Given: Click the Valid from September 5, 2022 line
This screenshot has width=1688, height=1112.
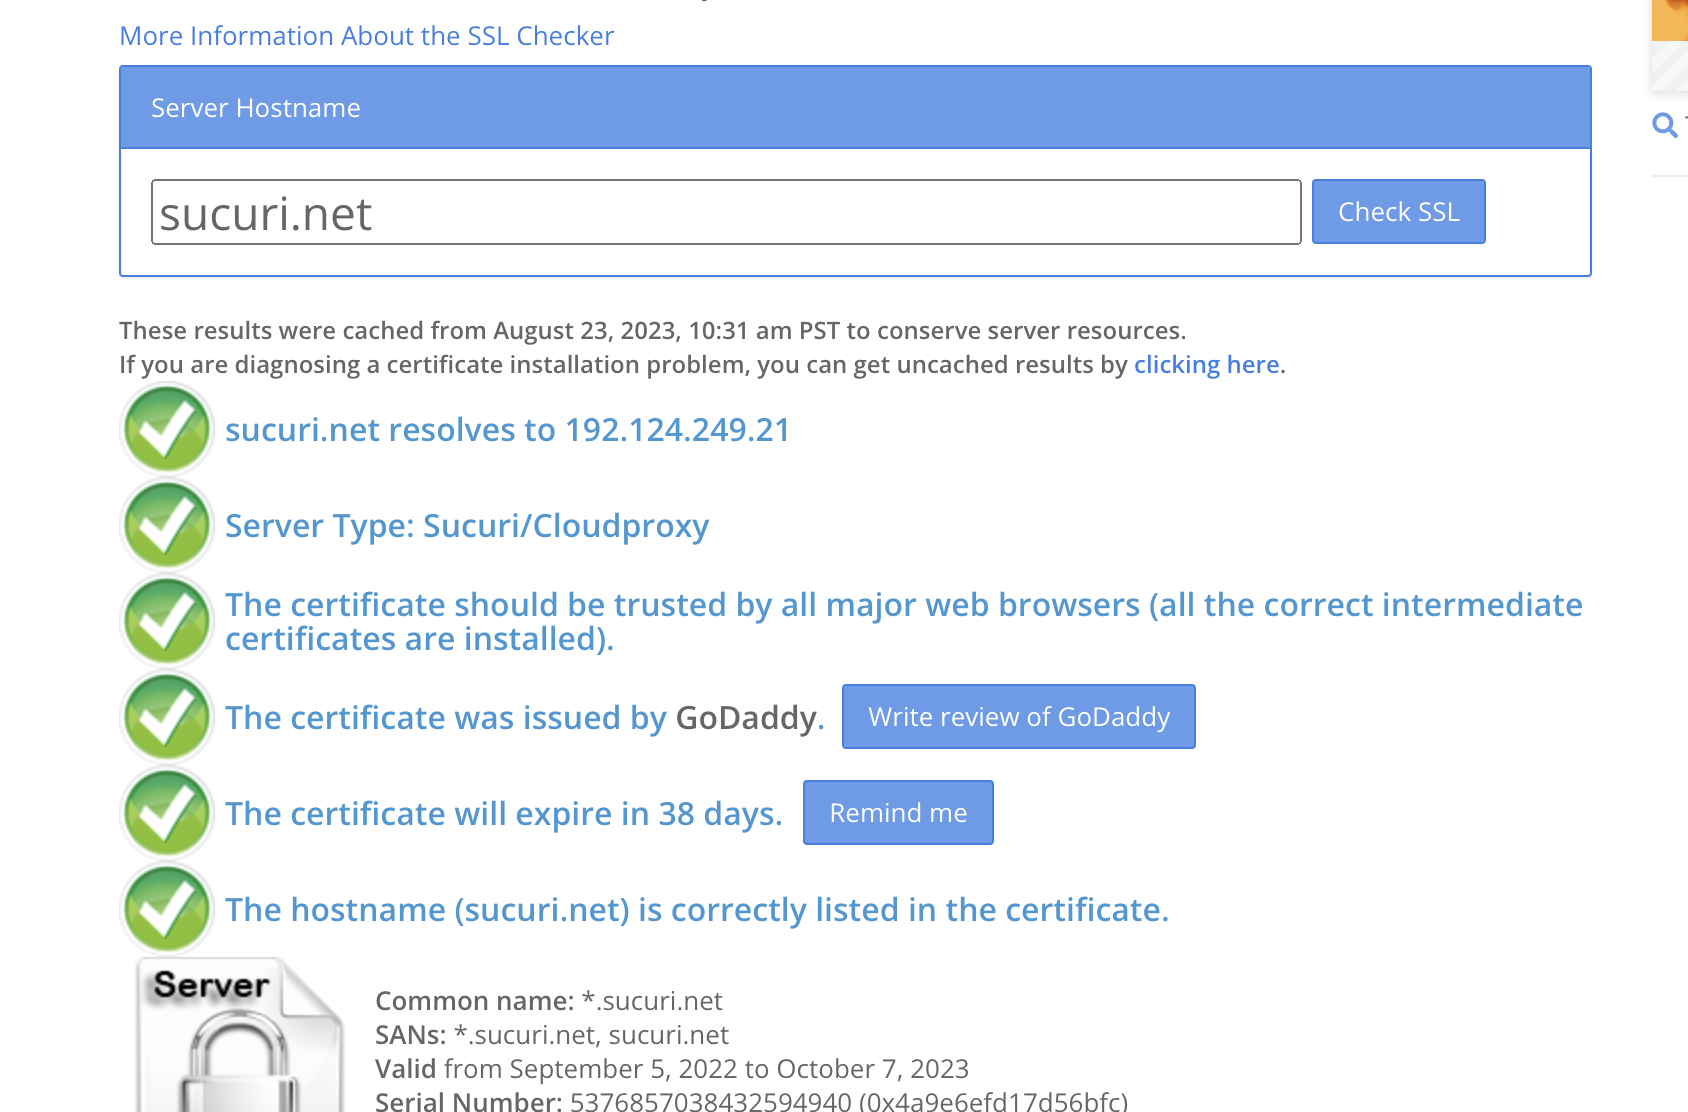Looking at the screenshot, I should pyautogui.click(x=672, y=1069).
